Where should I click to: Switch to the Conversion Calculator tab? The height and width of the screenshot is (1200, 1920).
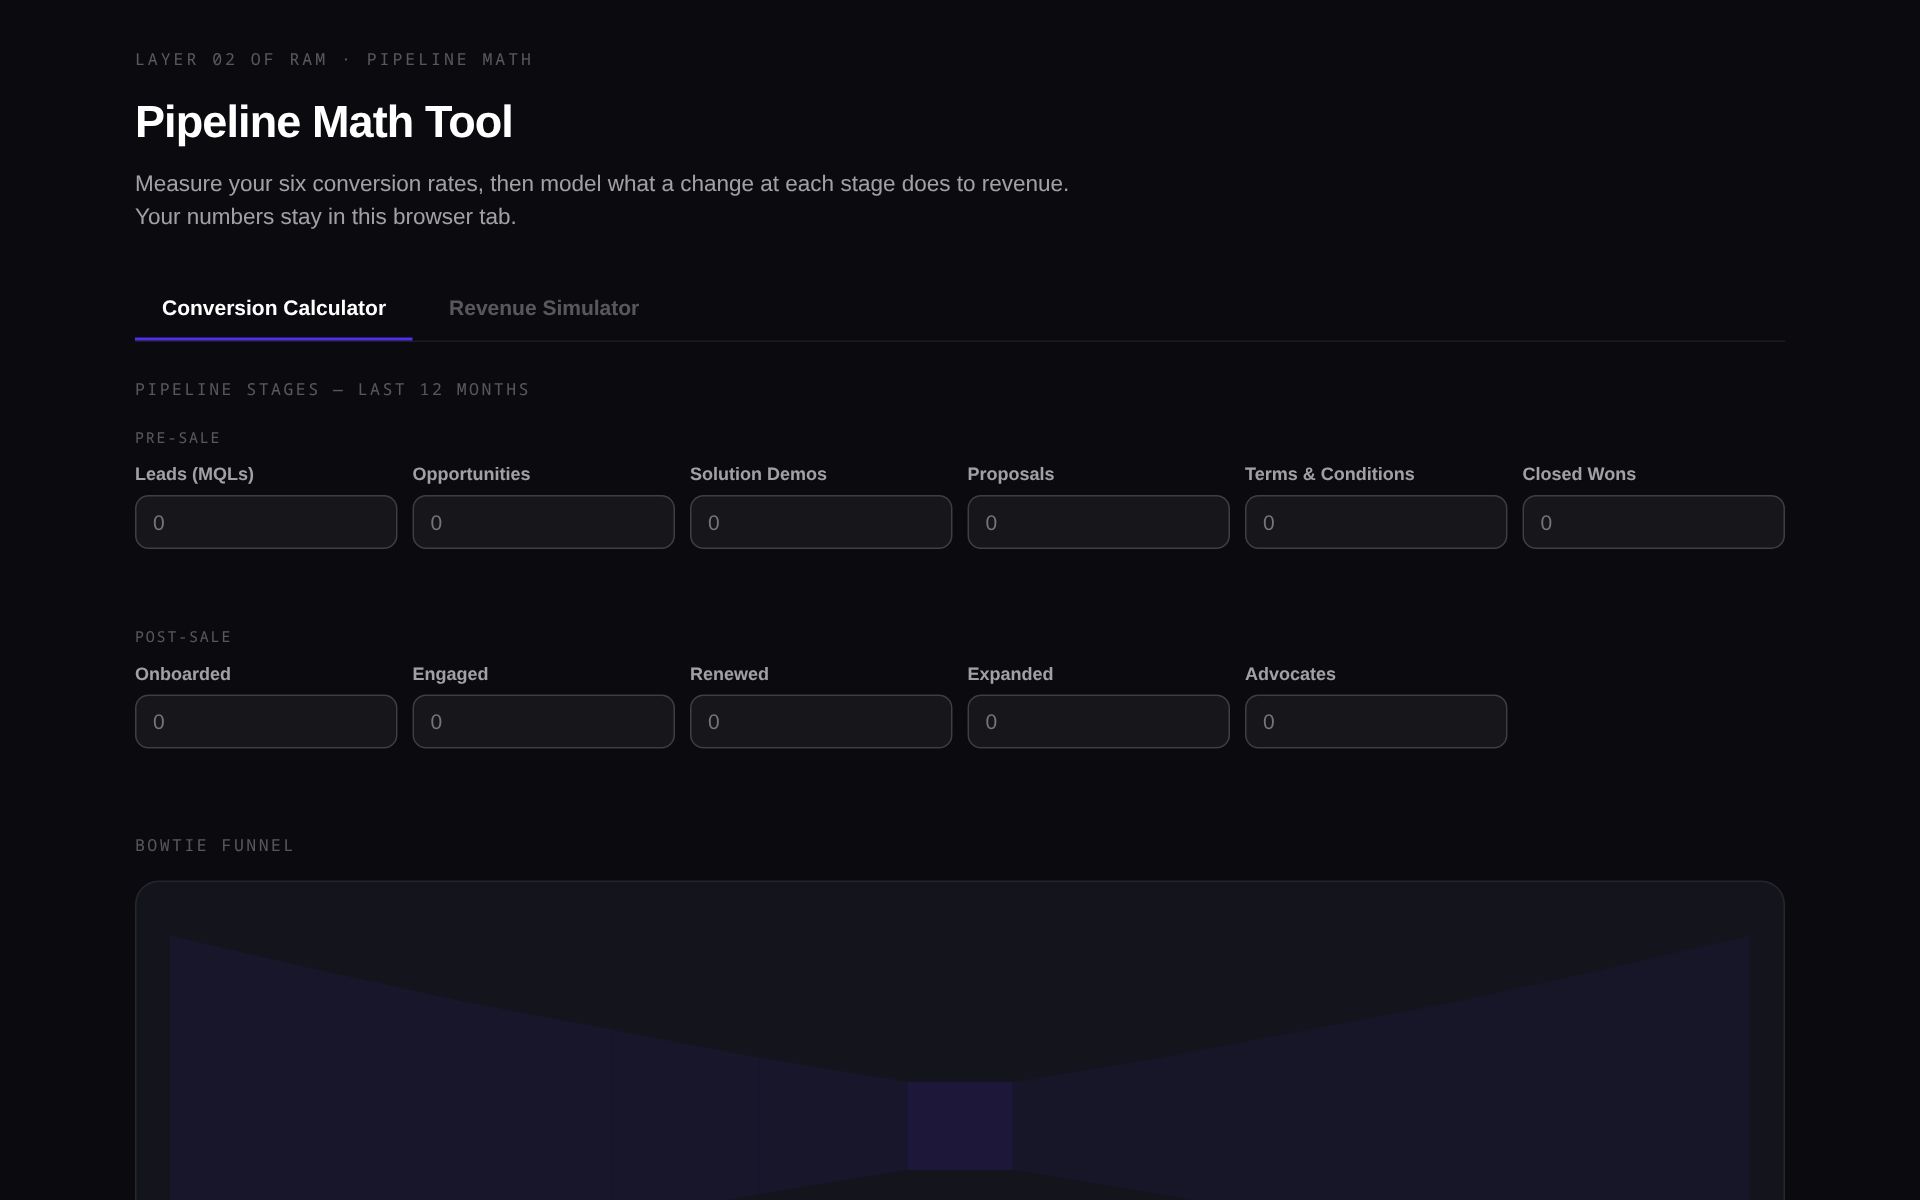pos(273,308)
